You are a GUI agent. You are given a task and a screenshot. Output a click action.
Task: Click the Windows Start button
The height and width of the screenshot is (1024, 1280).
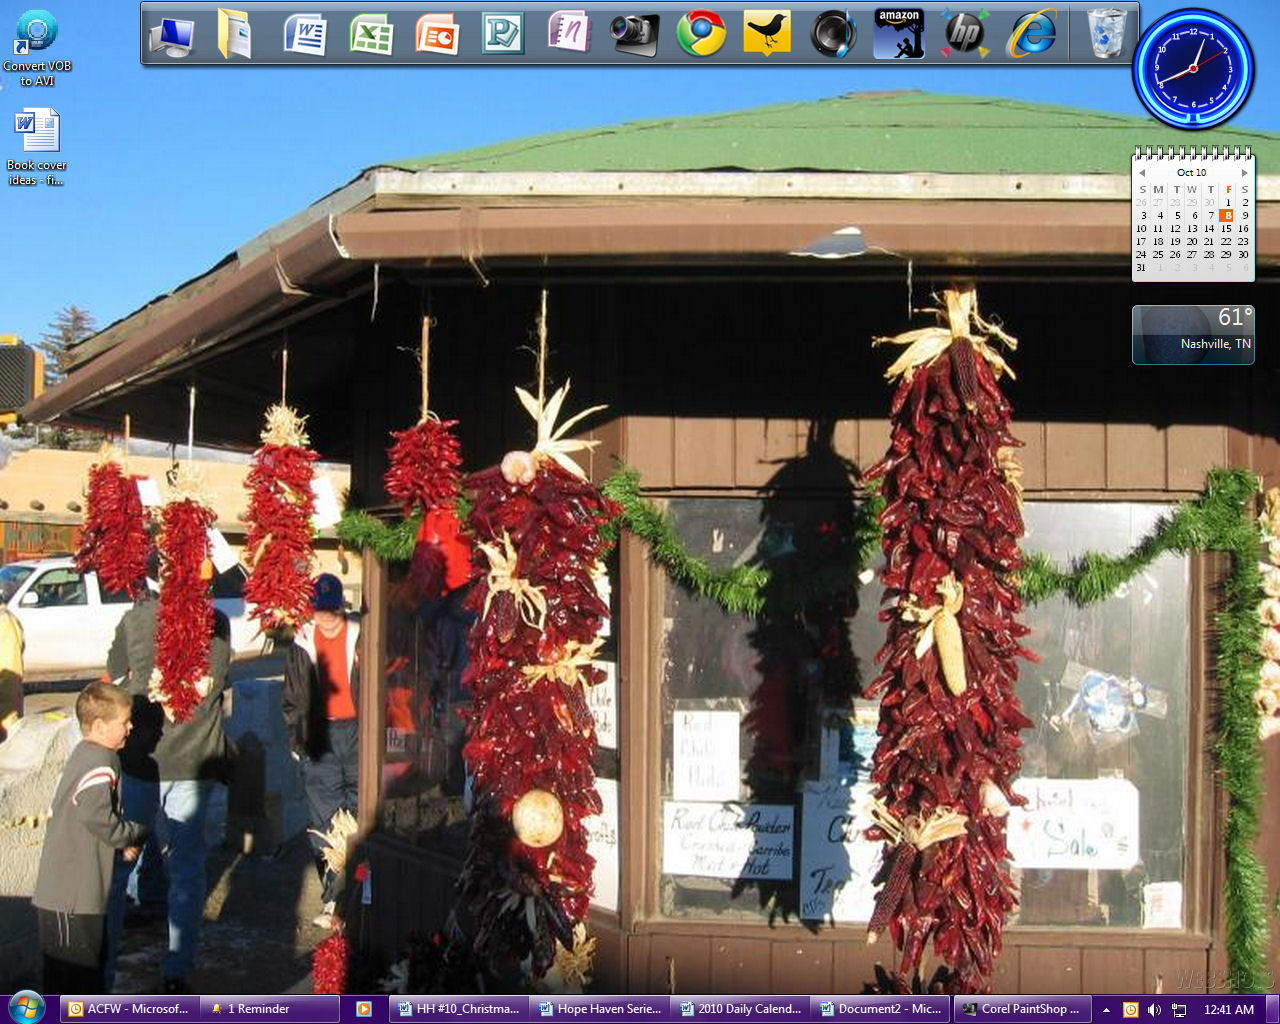27,1007
